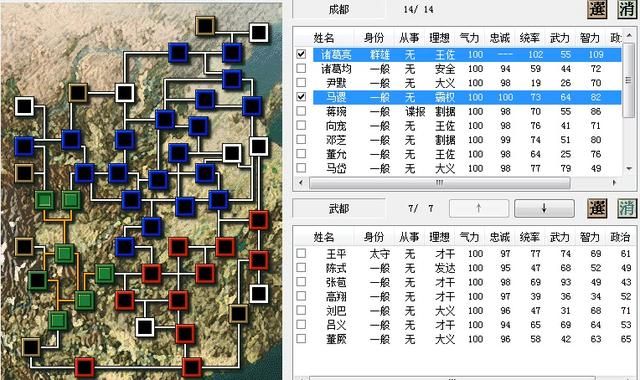
Task: Click 太守 in the 王平 row
Action: 380,254
